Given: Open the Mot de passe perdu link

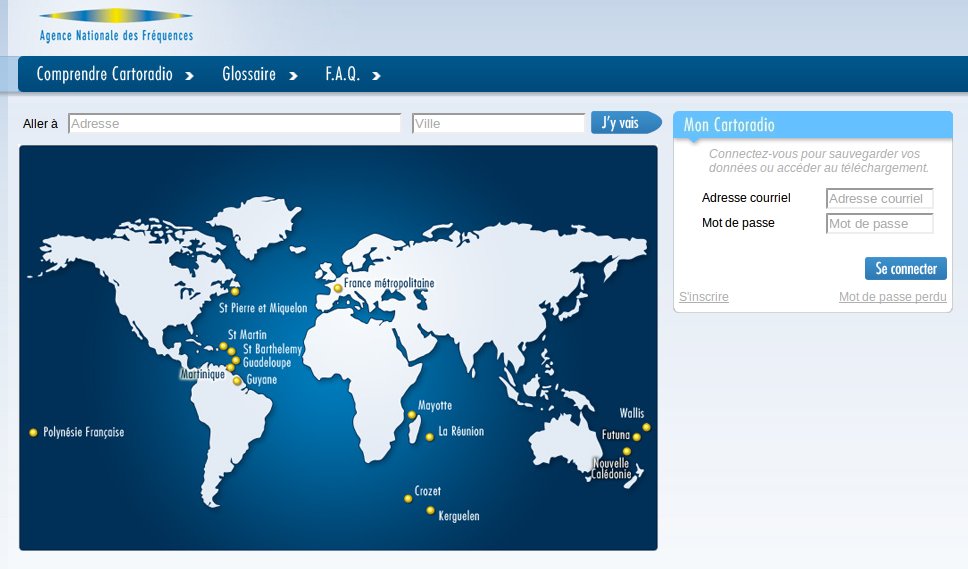Looking at the screenshot, I should (892, 297).
